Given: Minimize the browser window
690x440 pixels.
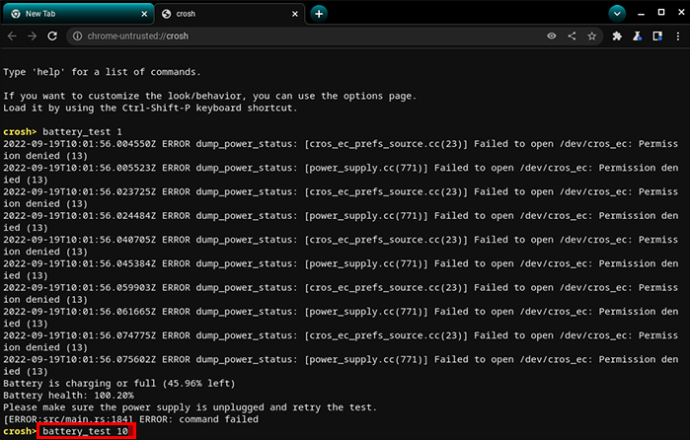Looking at the screenshot, I should 641,14.
